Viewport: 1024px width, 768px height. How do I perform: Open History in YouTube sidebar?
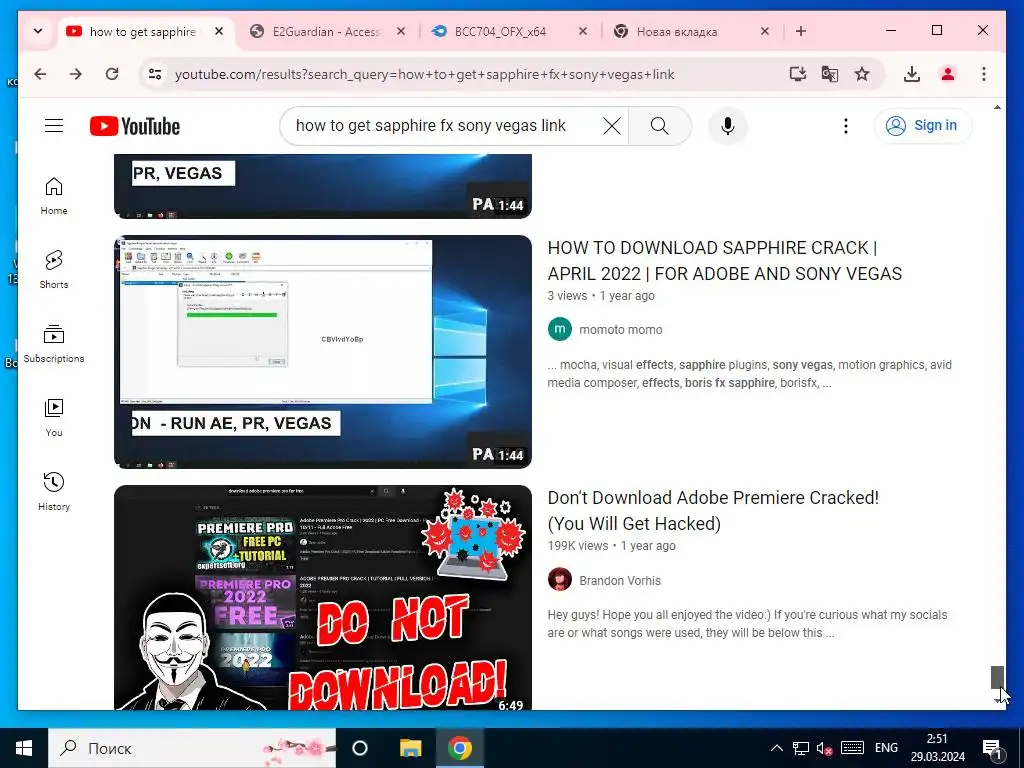54,492
